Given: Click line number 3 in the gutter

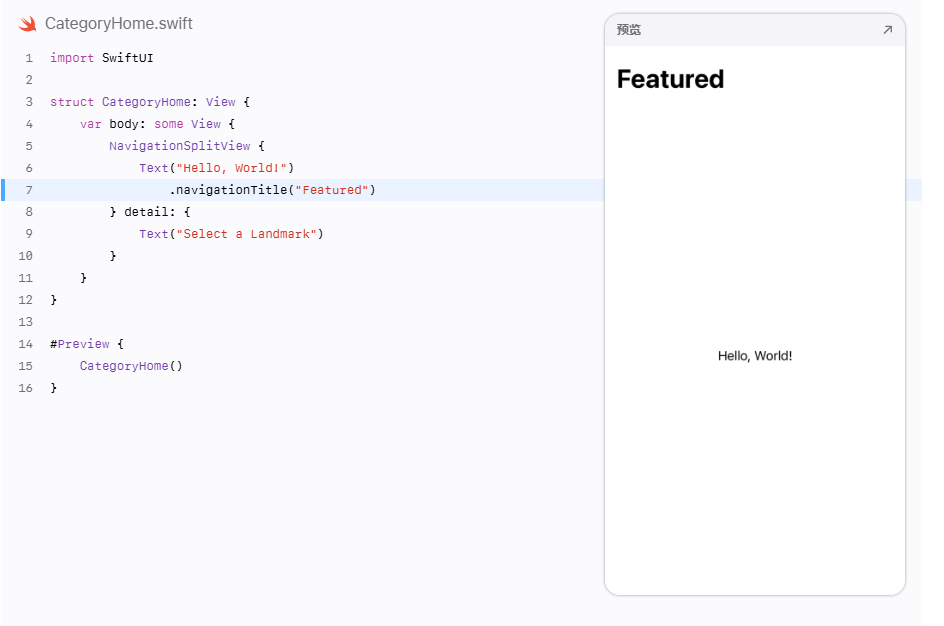Looking at the screenshot, I should click(x=29, y=102).
